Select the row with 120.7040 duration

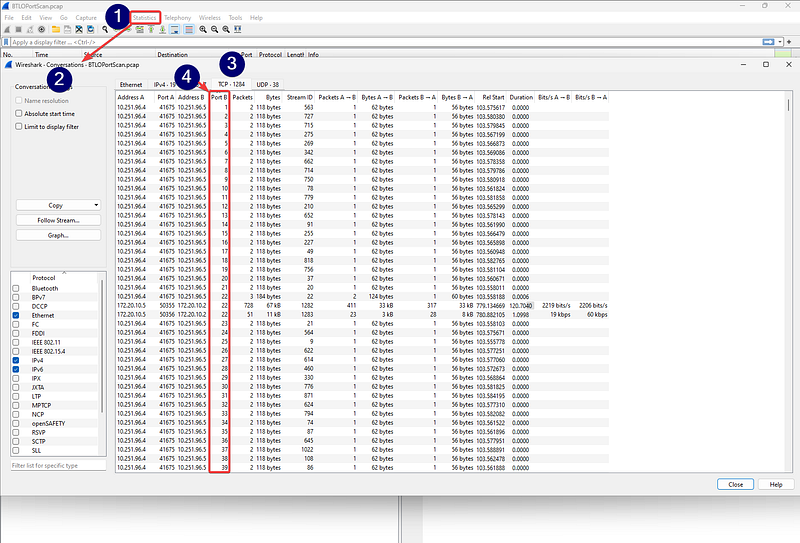362,306
